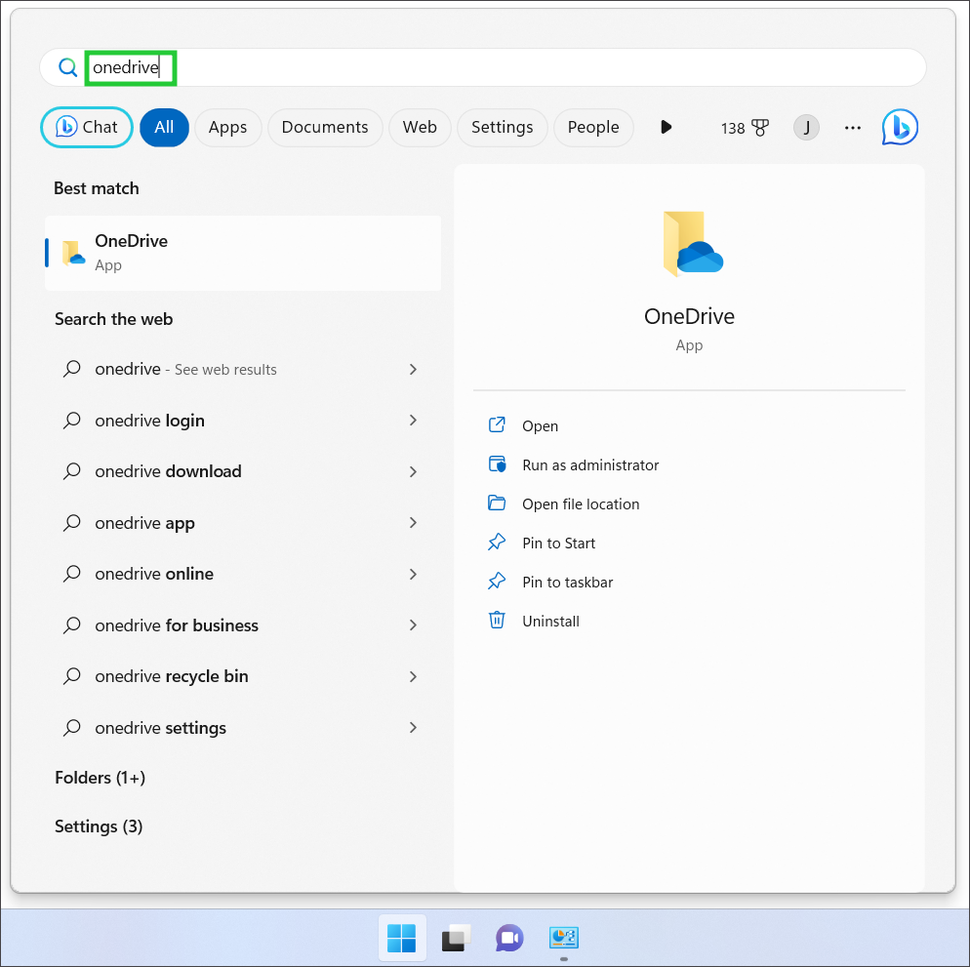
Task: Open the Start menu from the taskbar
Action: (402, 938)
